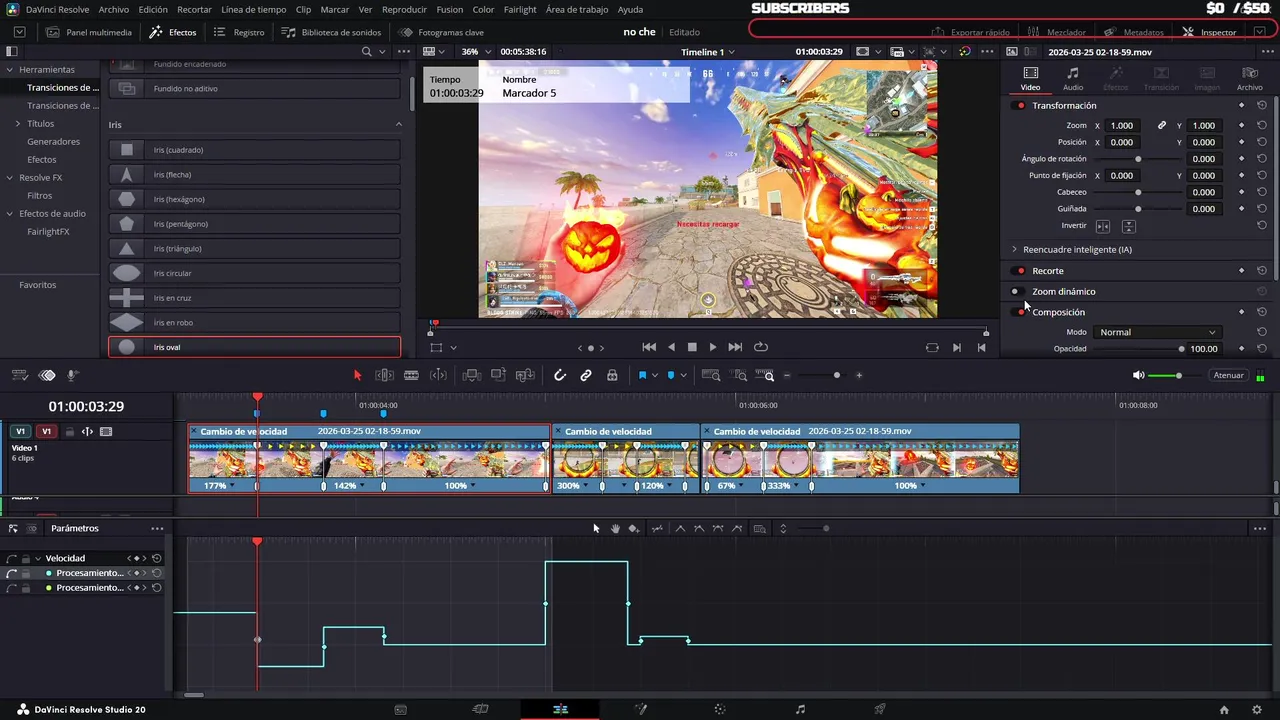The height and width of the screenshot is (720, 1280).
Task: Select the blade edit tool
Action: [411, 375]
